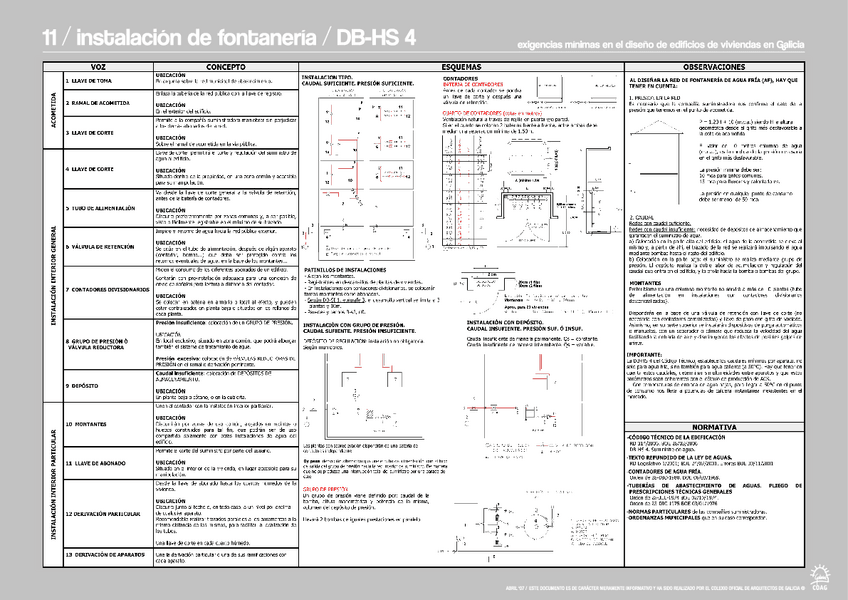Click "CONTADORES DE AGUA FRÍA" in Normativa
The image size is (848, 600).
665,471
